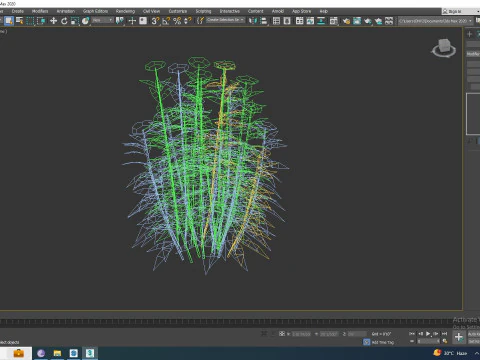Open the Rendering menu
The width and height of the screenshot is (480, 360).
(x=125, y=11)
